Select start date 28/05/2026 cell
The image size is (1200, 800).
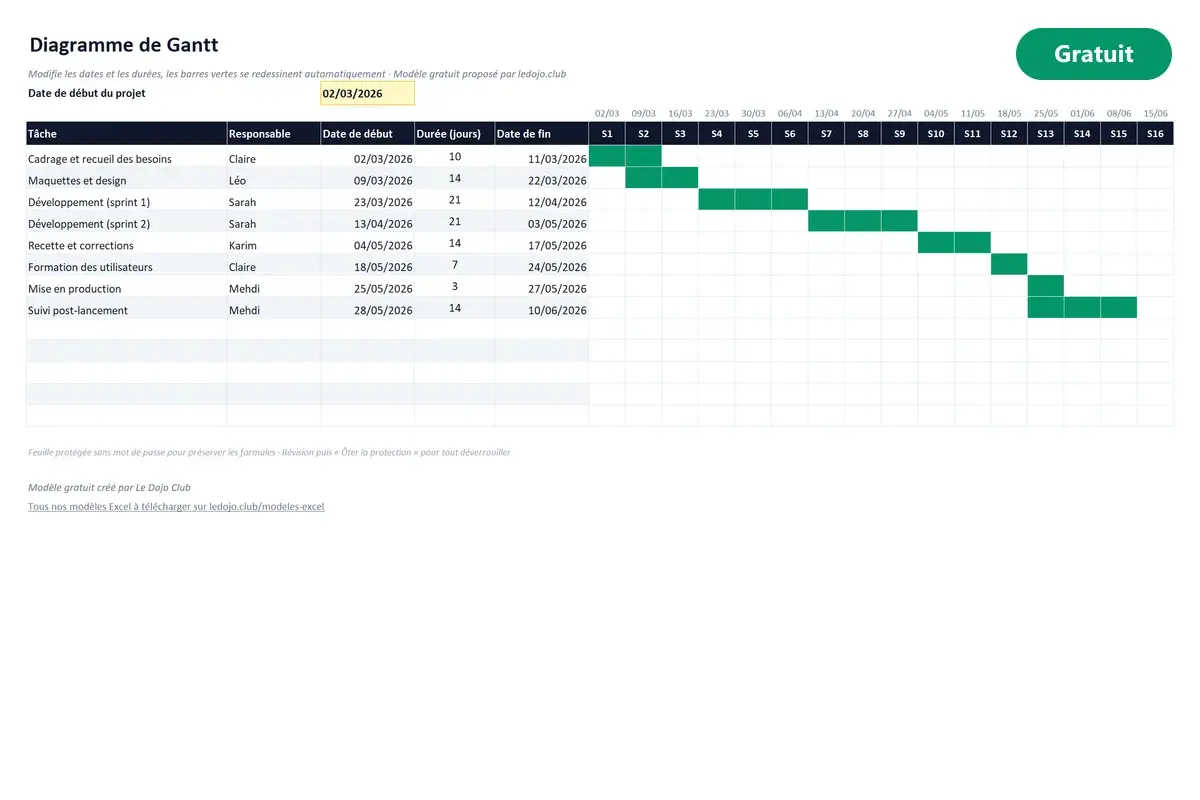point(367,310)
